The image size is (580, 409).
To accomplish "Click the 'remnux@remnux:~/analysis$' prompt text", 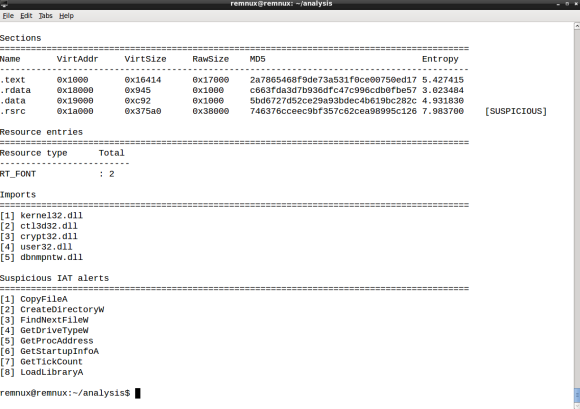I will pos(65,393).
